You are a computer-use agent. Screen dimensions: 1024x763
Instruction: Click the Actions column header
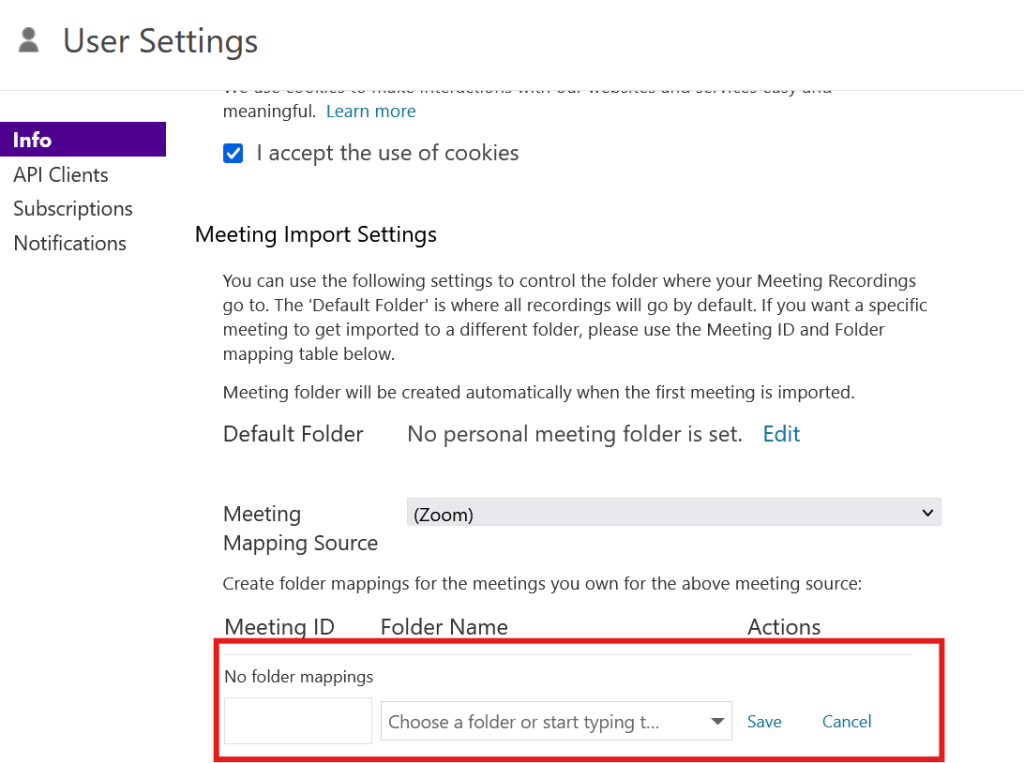(784, 627)
